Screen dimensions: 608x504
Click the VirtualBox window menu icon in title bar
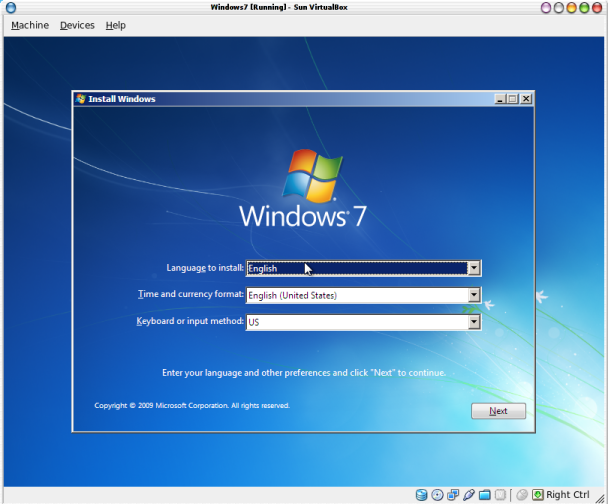pyautogui.click(x=11, y=7)
